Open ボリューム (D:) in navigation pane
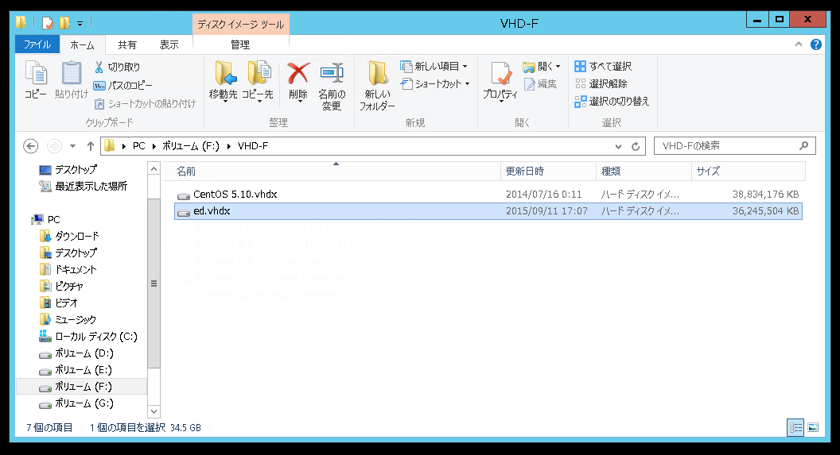Screen dimensions: 840x455 [x=76, y=354]
